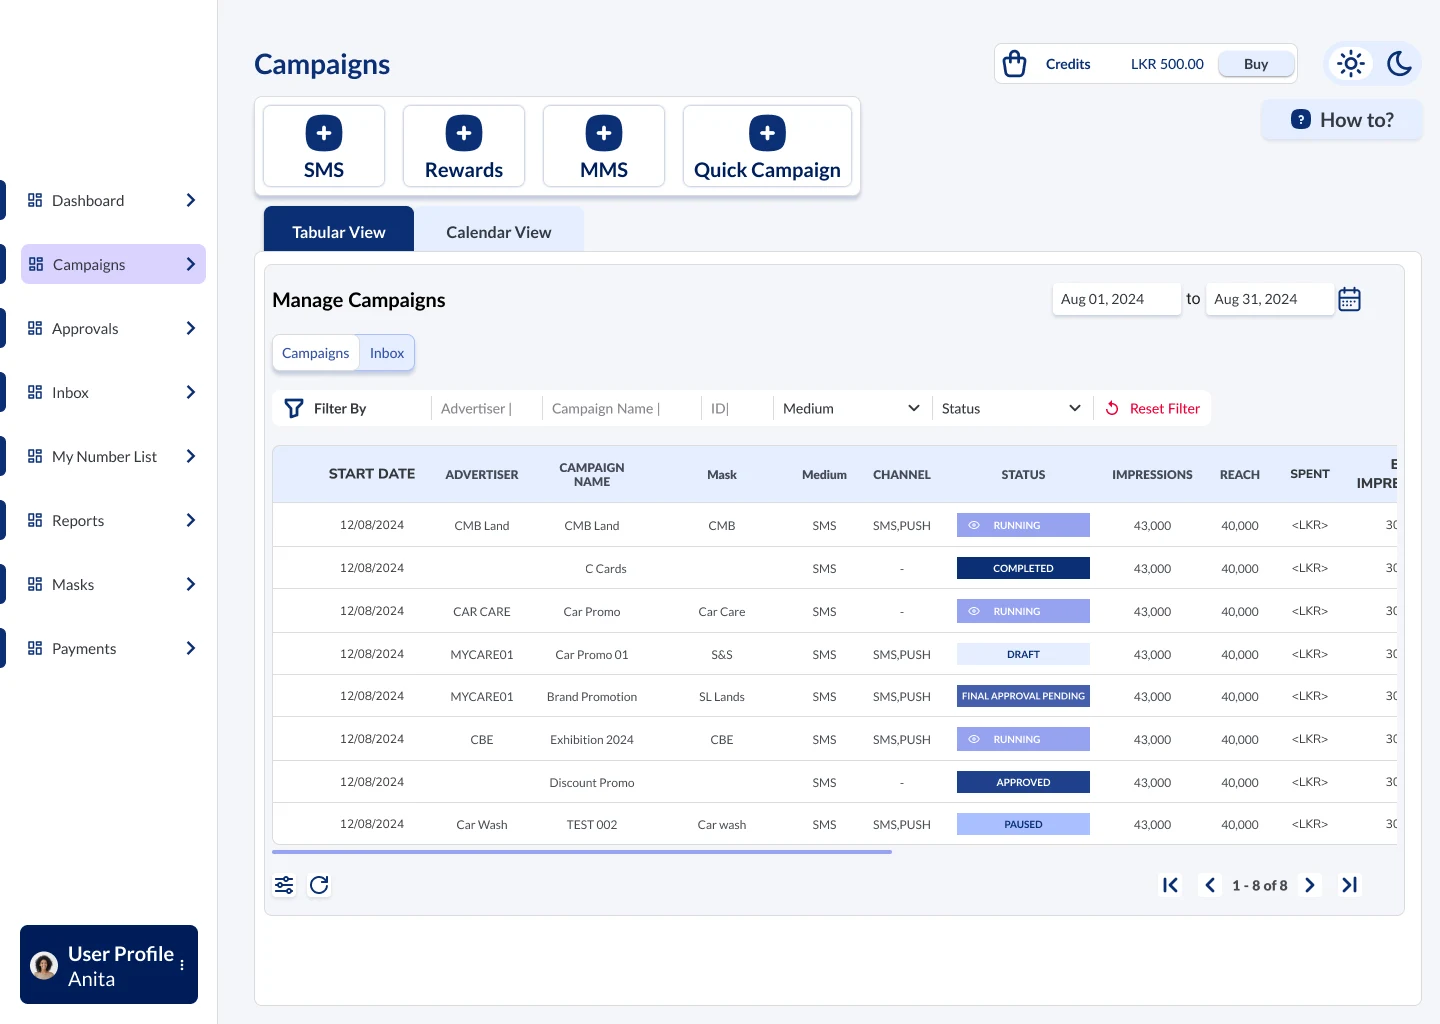
Task: Open the Status filter dropdown
Action: tap(1011, 408)
